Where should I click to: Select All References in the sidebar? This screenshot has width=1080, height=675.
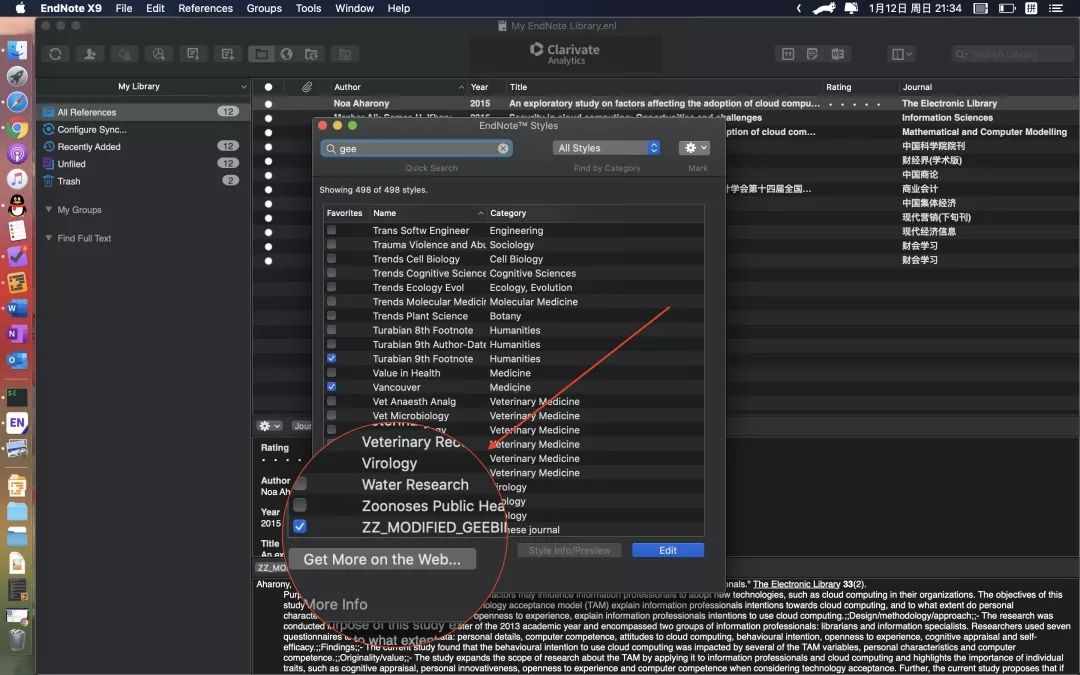point(141,112)
